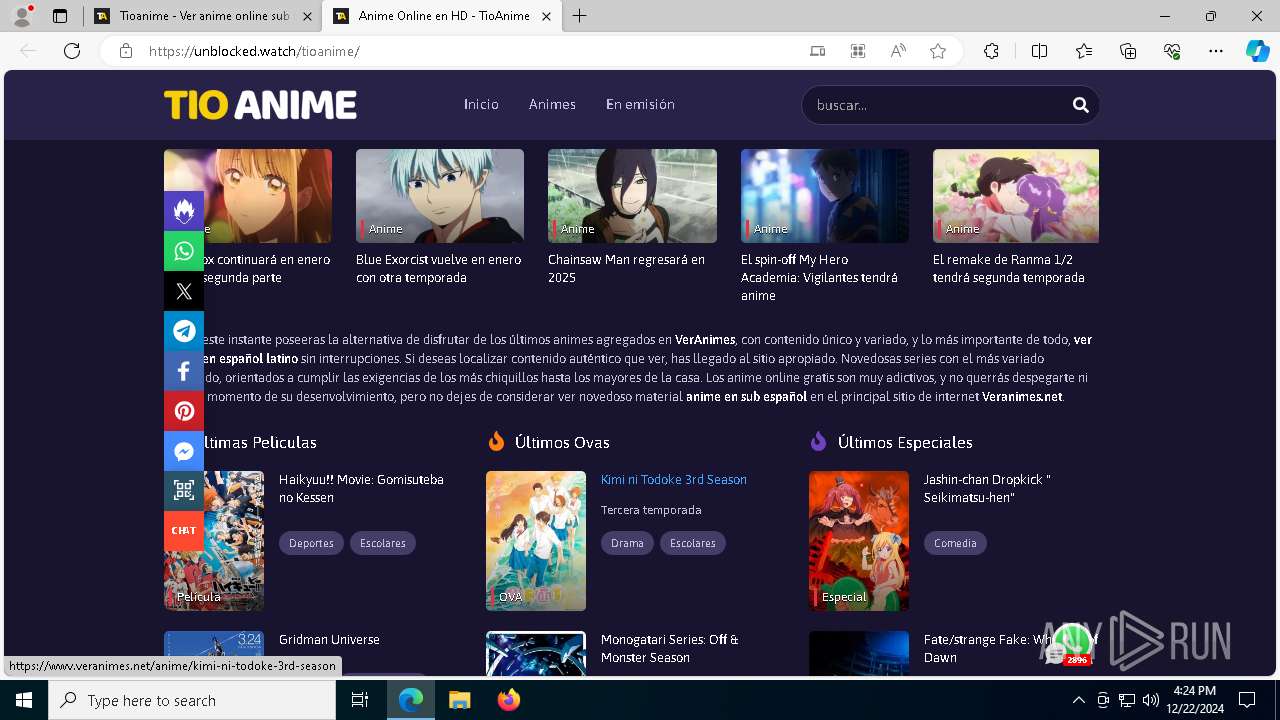Screen dimensions: 1280x720
Task: Open Kimi ni Todoke 3rd Season link
Action: click(674, 479)
